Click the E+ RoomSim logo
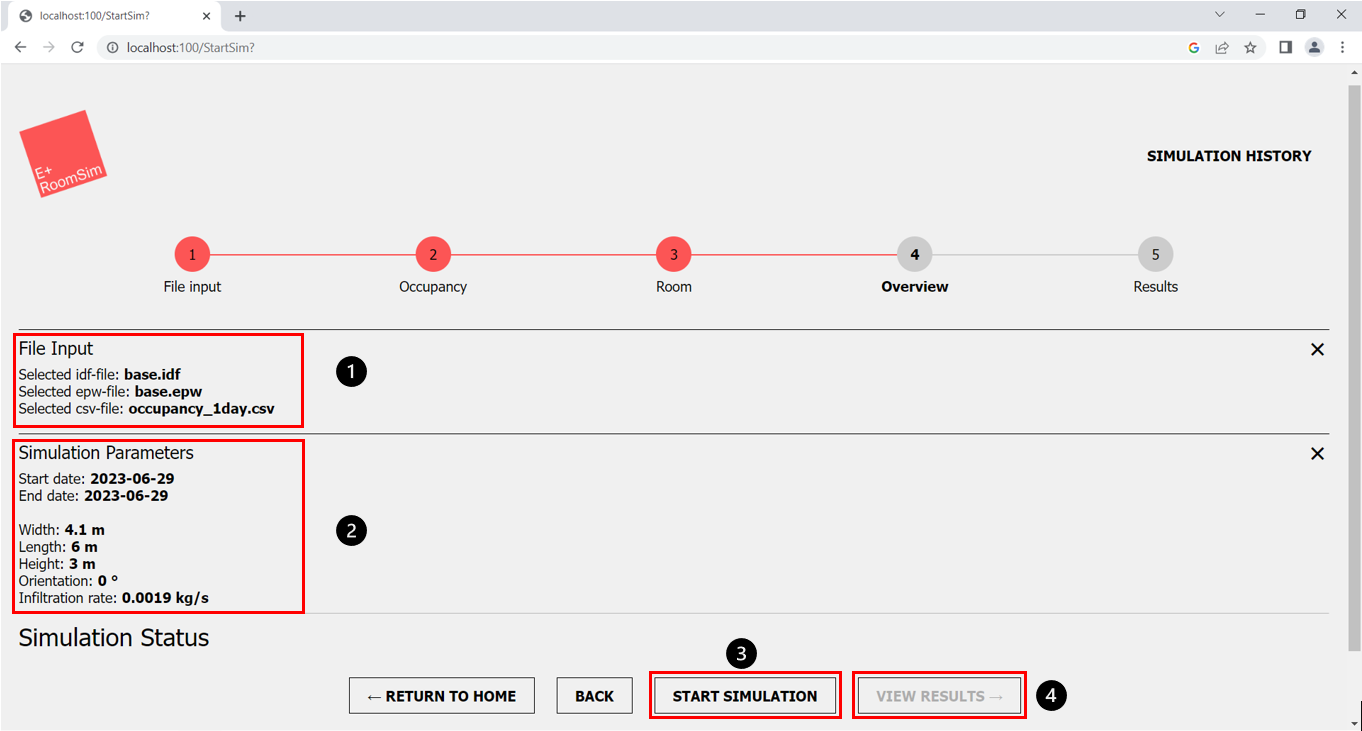Screen dimensions: 1362x731 coord(62,154)
